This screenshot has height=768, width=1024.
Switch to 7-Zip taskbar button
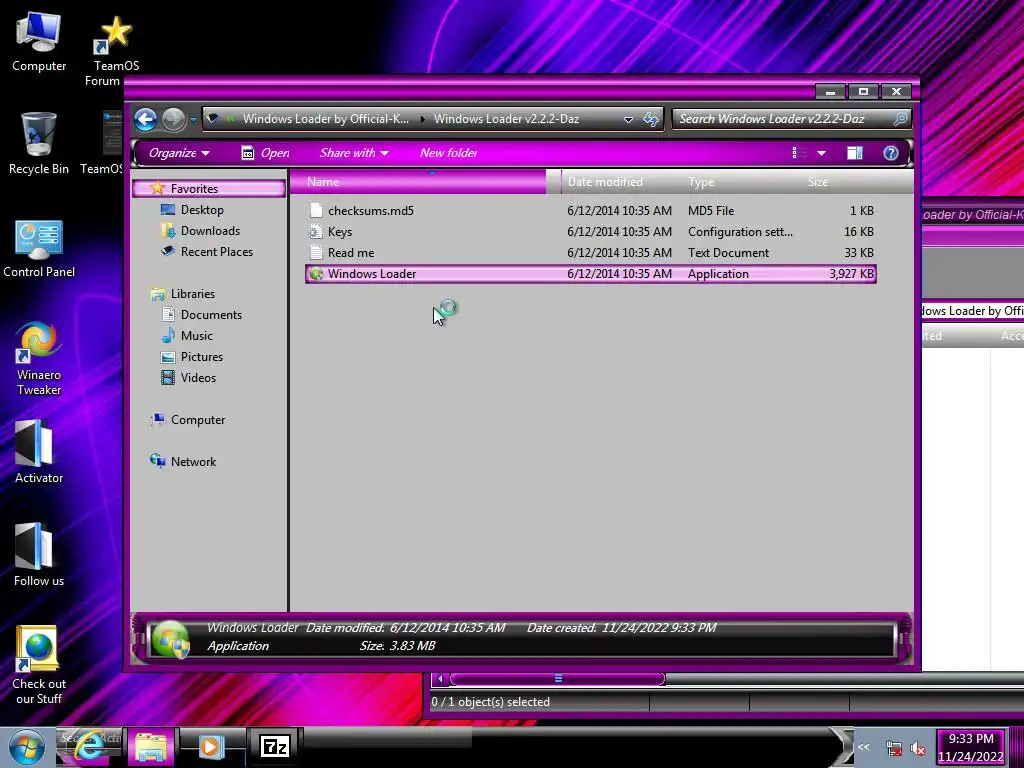pyautogui.click(x=275, y=746)
